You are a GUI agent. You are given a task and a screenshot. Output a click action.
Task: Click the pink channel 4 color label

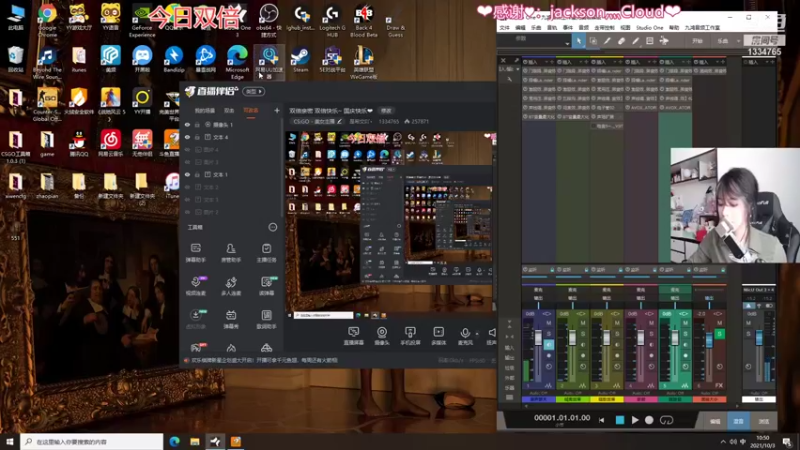pos(641,399)
